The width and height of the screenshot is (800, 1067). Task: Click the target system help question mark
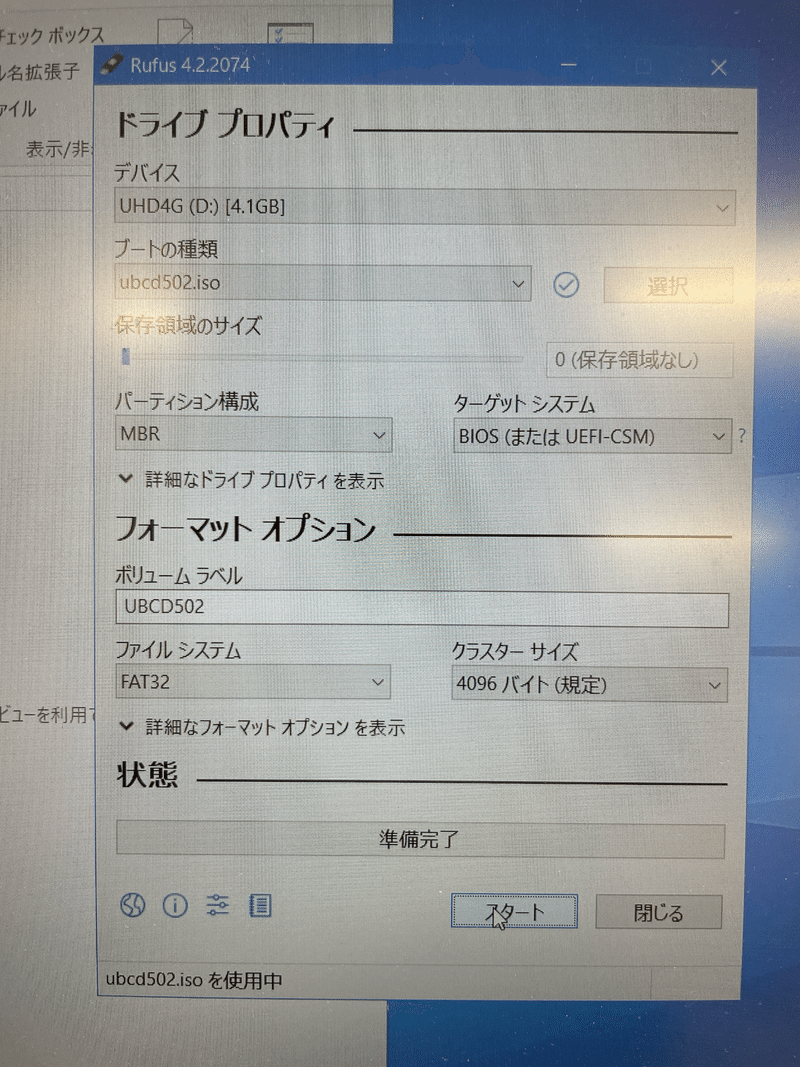pos(741,436)
